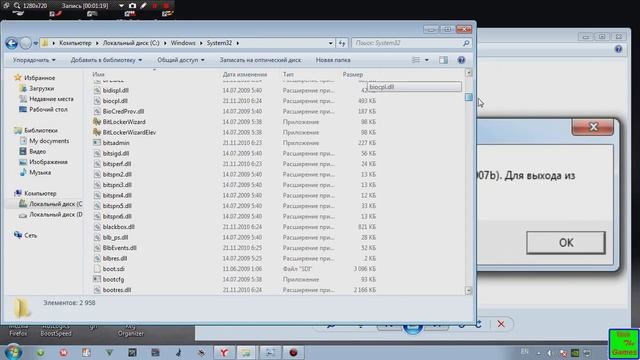Sort by the Имя column header
640x360 pixels.
click(x=98, y=74)
